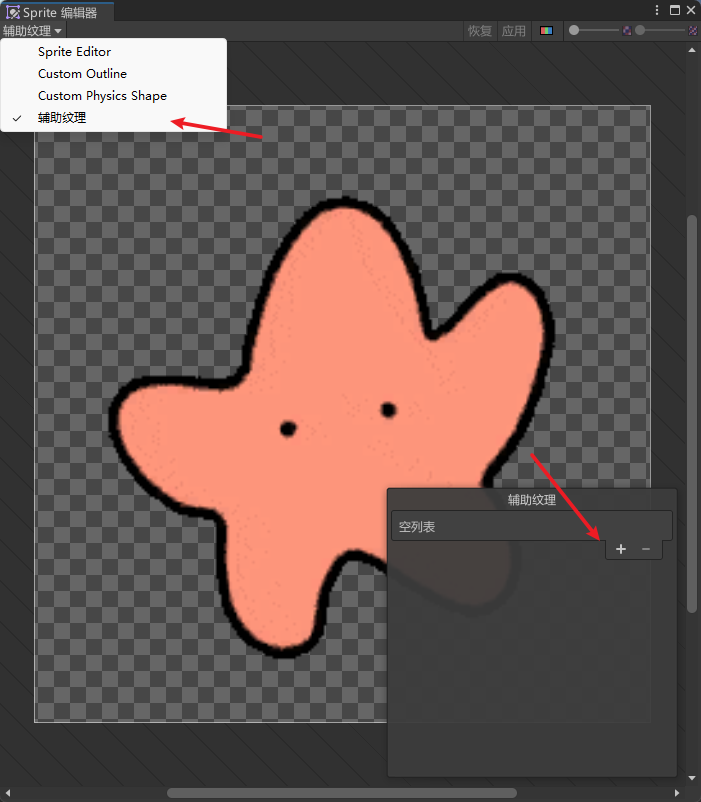Adjust the mip level slider handle

(x=640, y=31)
